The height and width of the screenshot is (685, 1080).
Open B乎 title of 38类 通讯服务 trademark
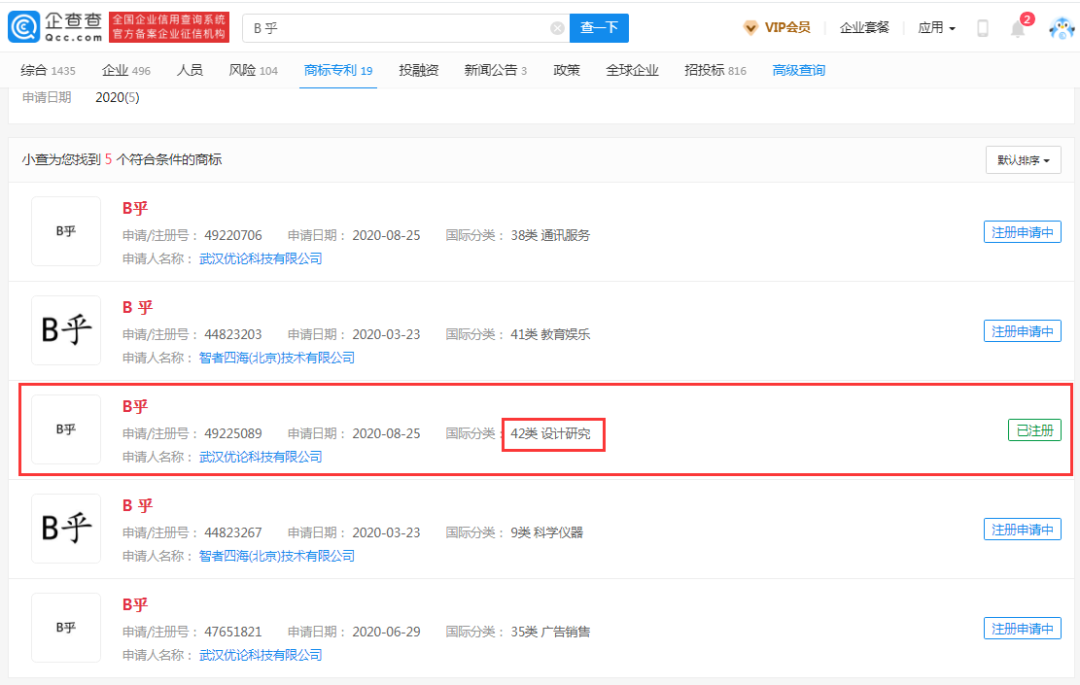click(x=135, y=209)
